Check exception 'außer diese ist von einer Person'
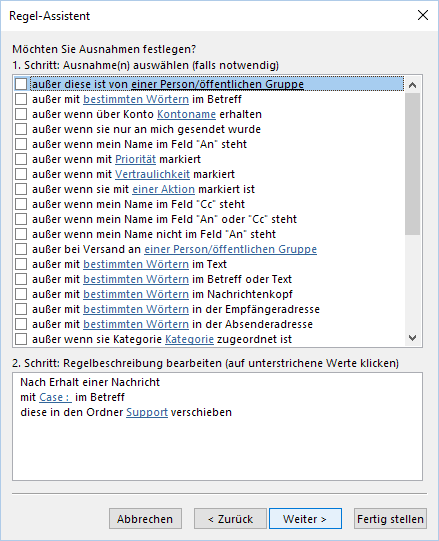 pos(21,84)
